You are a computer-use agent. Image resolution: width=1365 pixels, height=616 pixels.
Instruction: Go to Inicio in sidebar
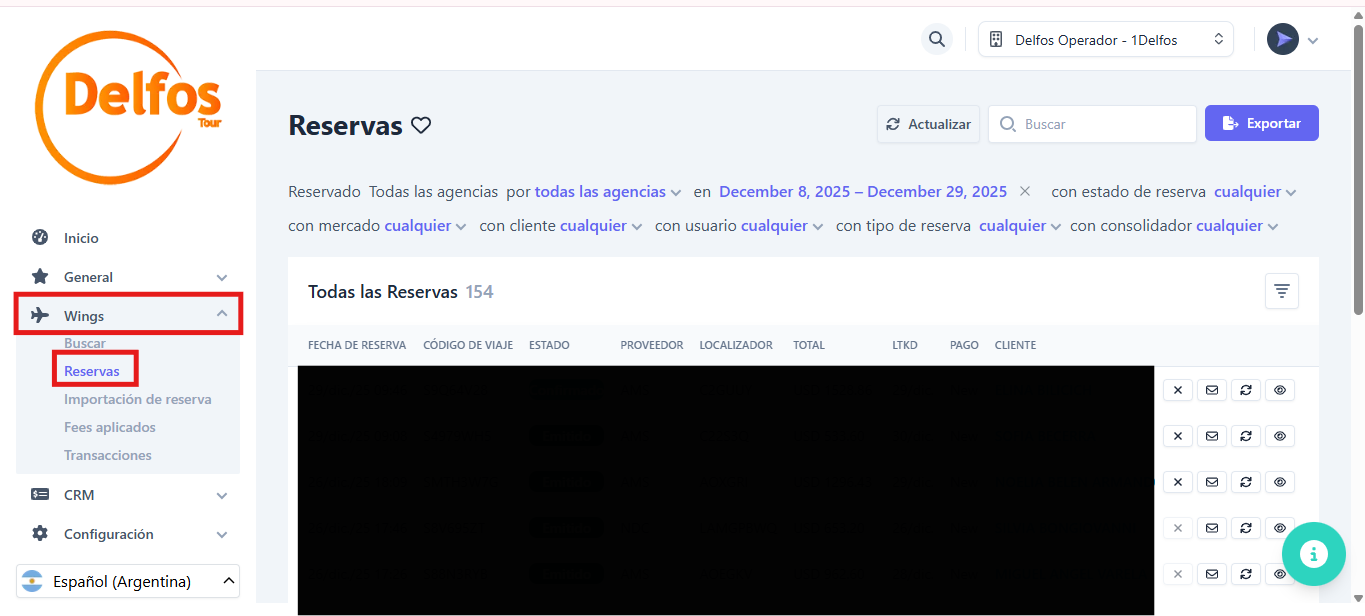click(x=81, y=238)
